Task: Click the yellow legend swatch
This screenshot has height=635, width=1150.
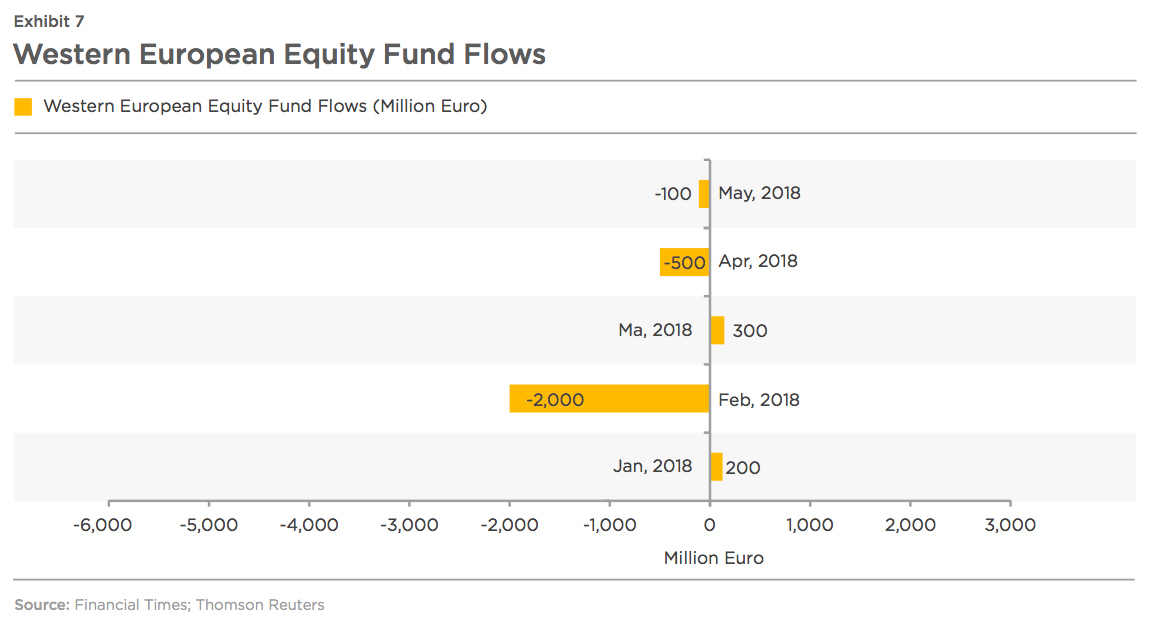Action: pos(23,107)
